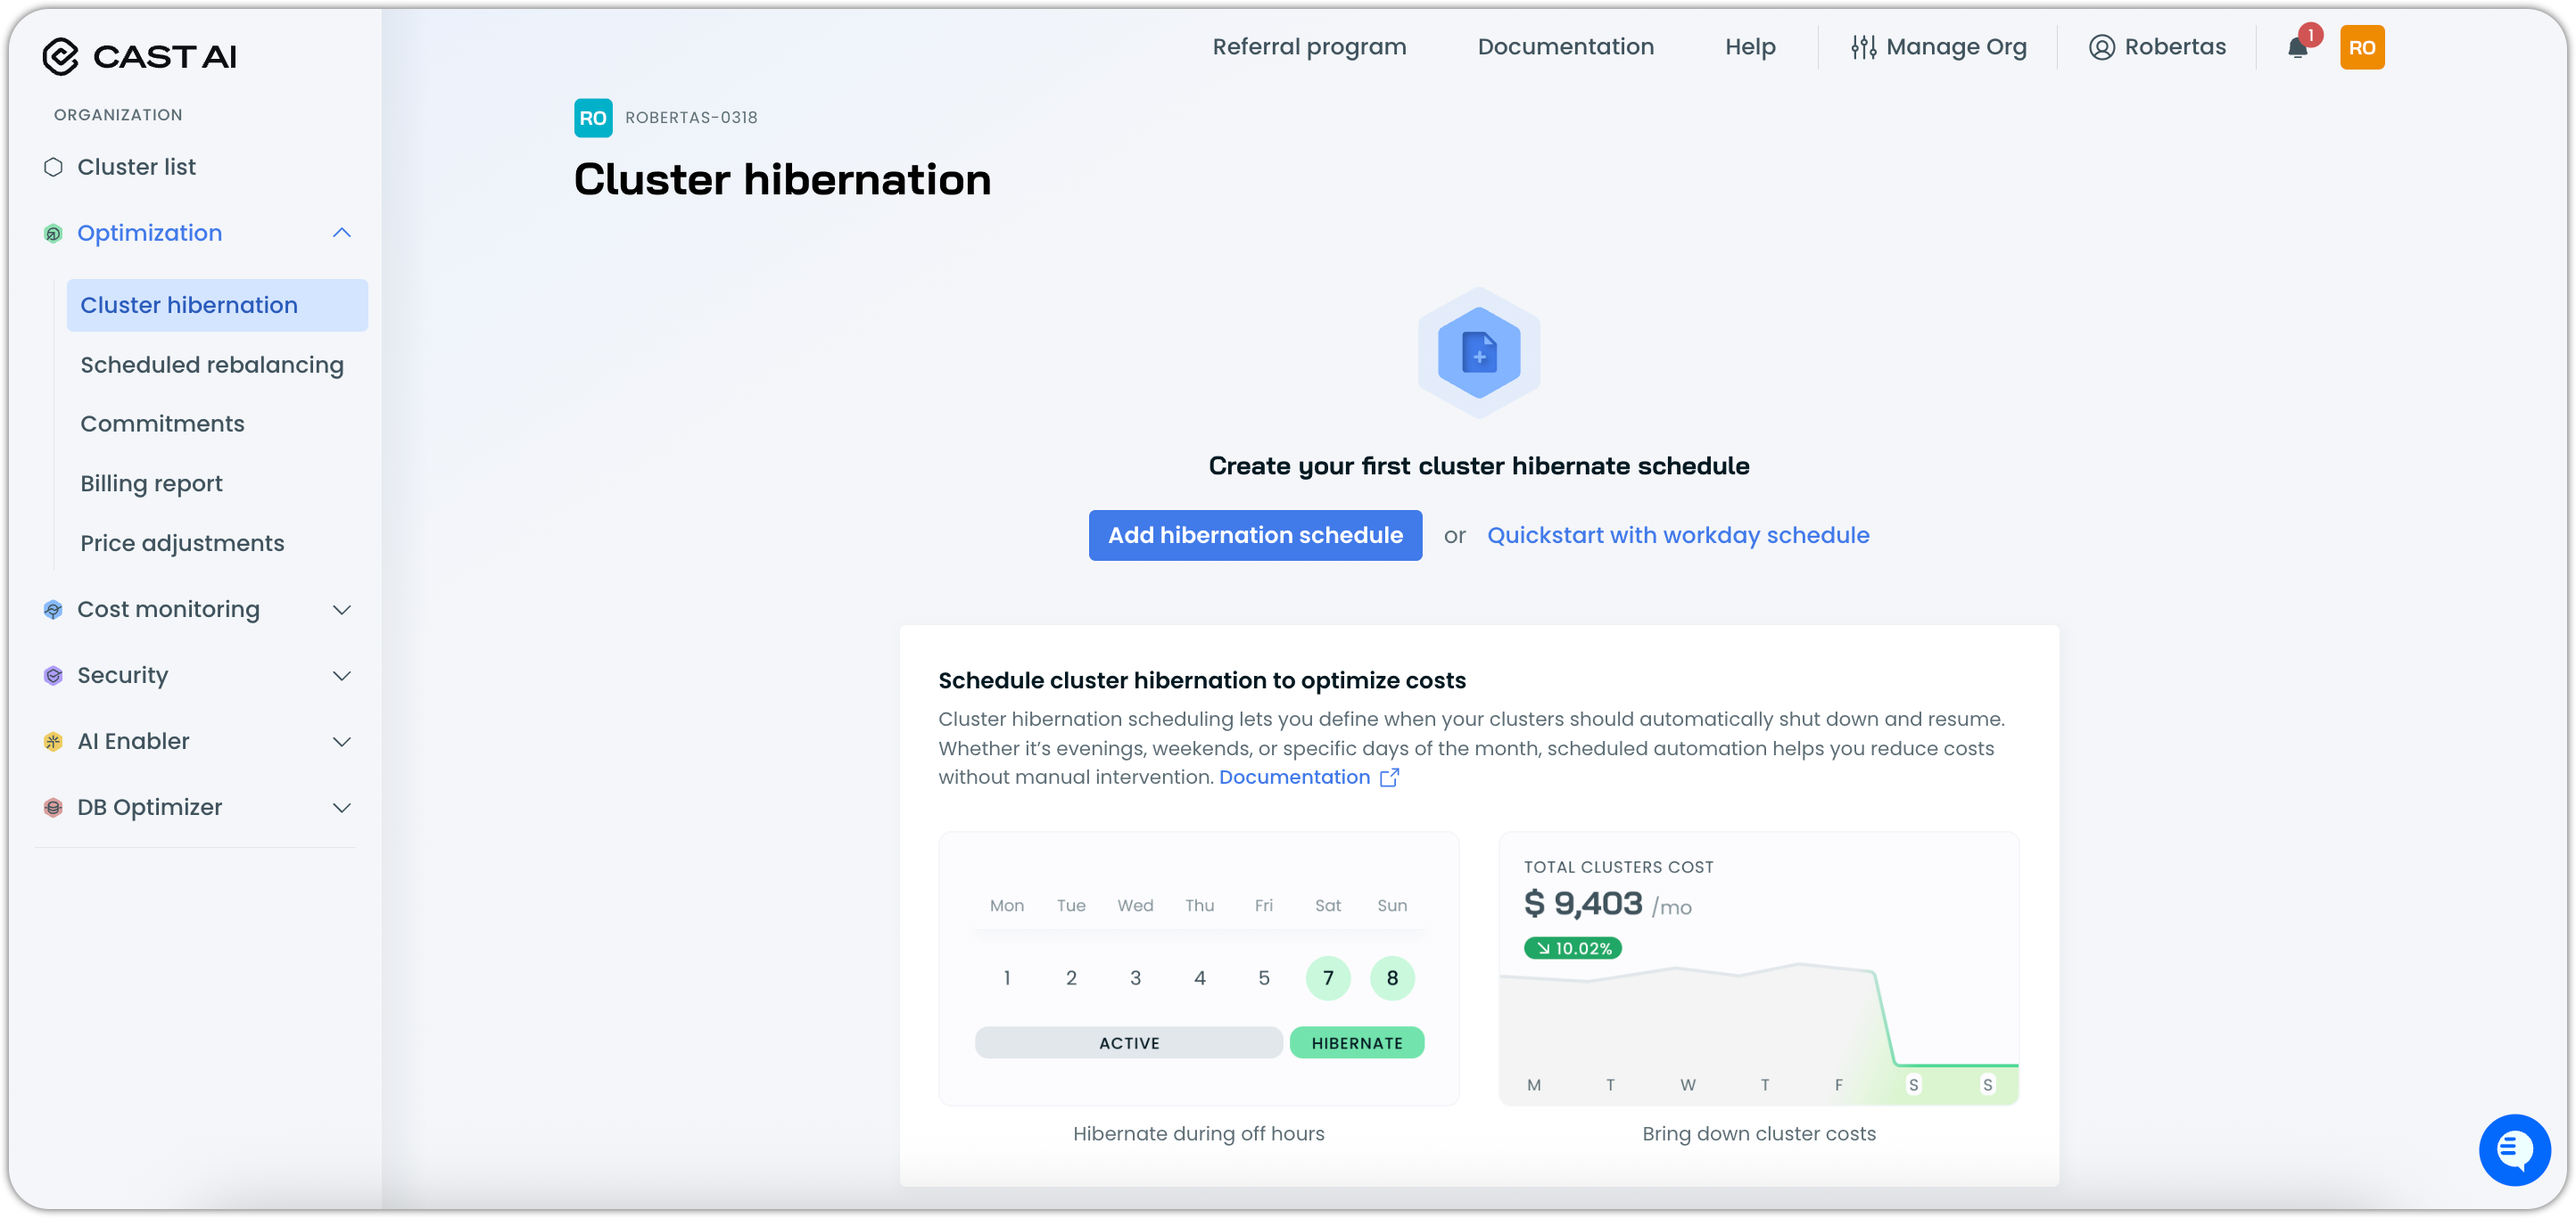Image resolution: width=2576 pixels, height=1218 pixels.
Task: Click the hexagon add-document icon
Action: tap(1478, 353)
